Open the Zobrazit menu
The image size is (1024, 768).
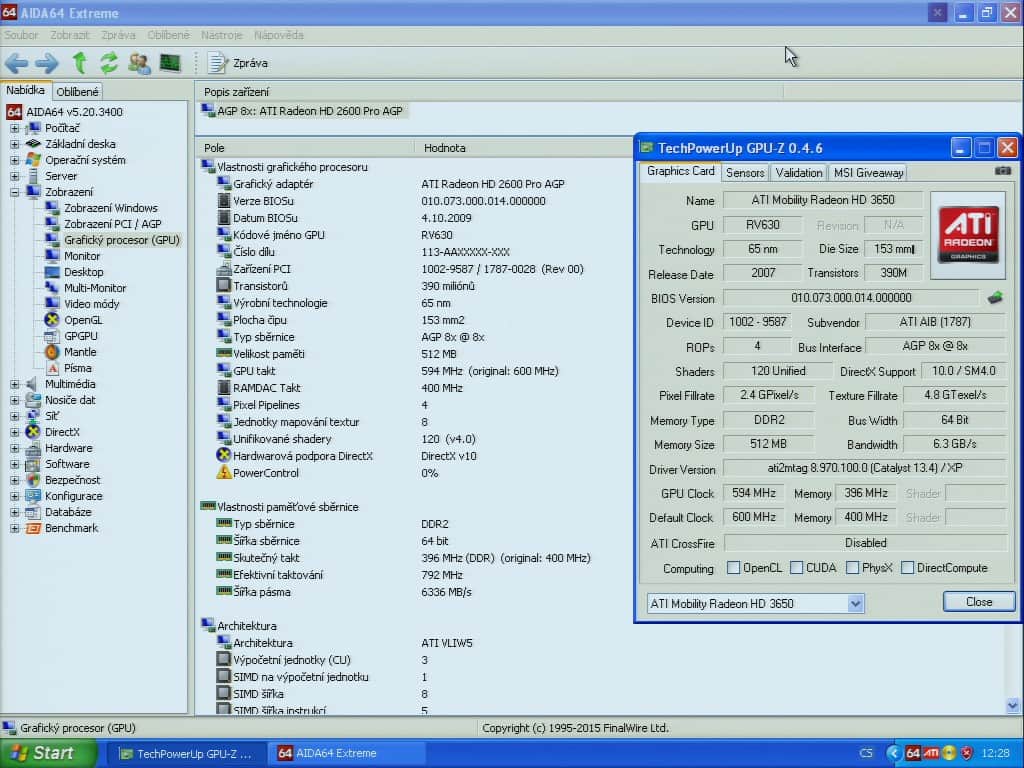click(69, 35)
